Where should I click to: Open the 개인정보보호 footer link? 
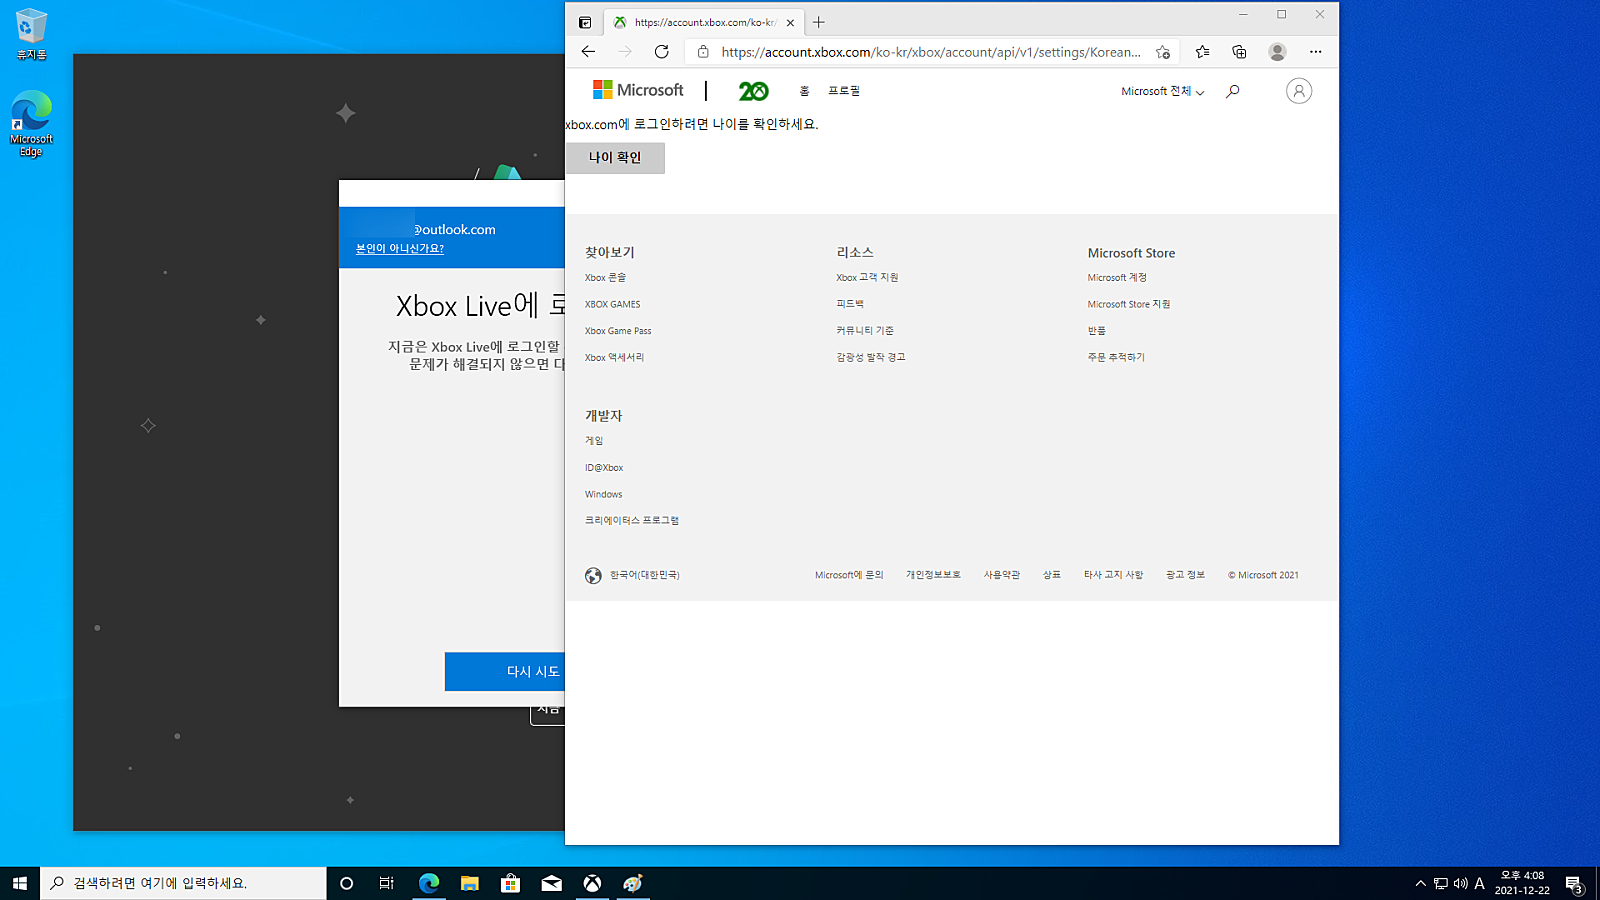(x=933, y=575)
